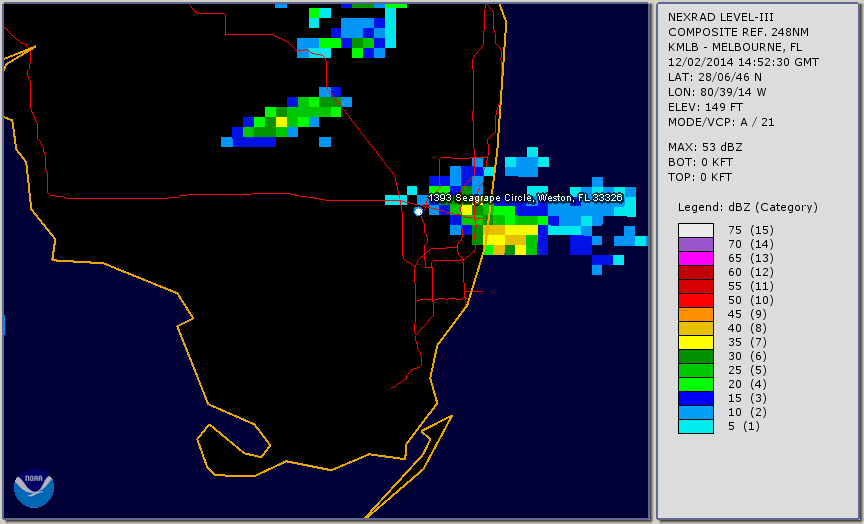This screenshot has width=864, height=524.
Task: Select the 60 dBZ dark red swatch
Action: point(696,272)
